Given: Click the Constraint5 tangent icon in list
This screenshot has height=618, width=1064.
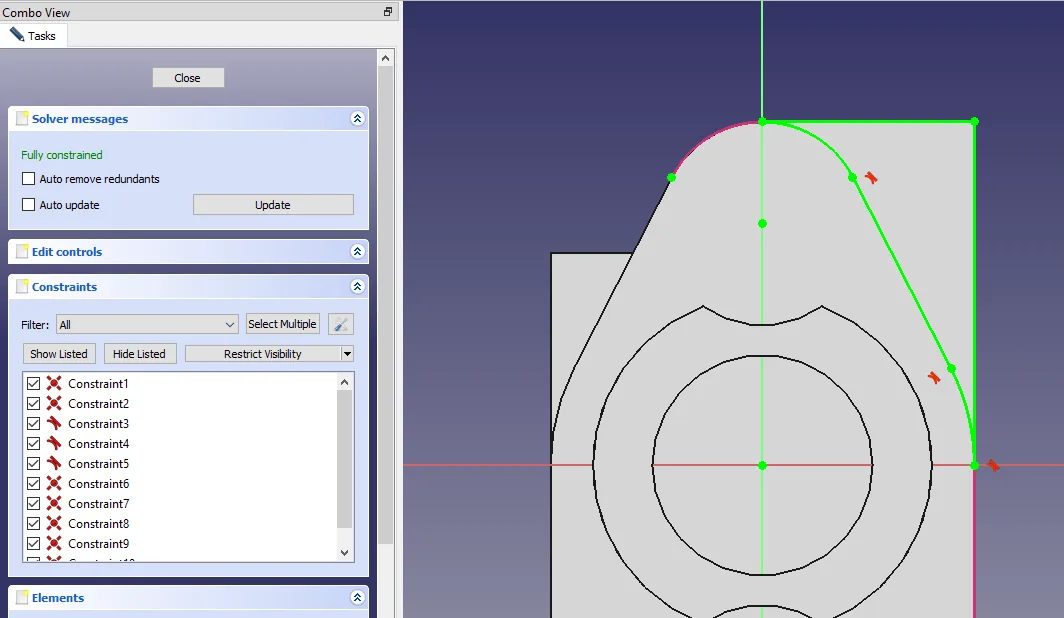Looking at the screenshot, I should click(54, 464).
